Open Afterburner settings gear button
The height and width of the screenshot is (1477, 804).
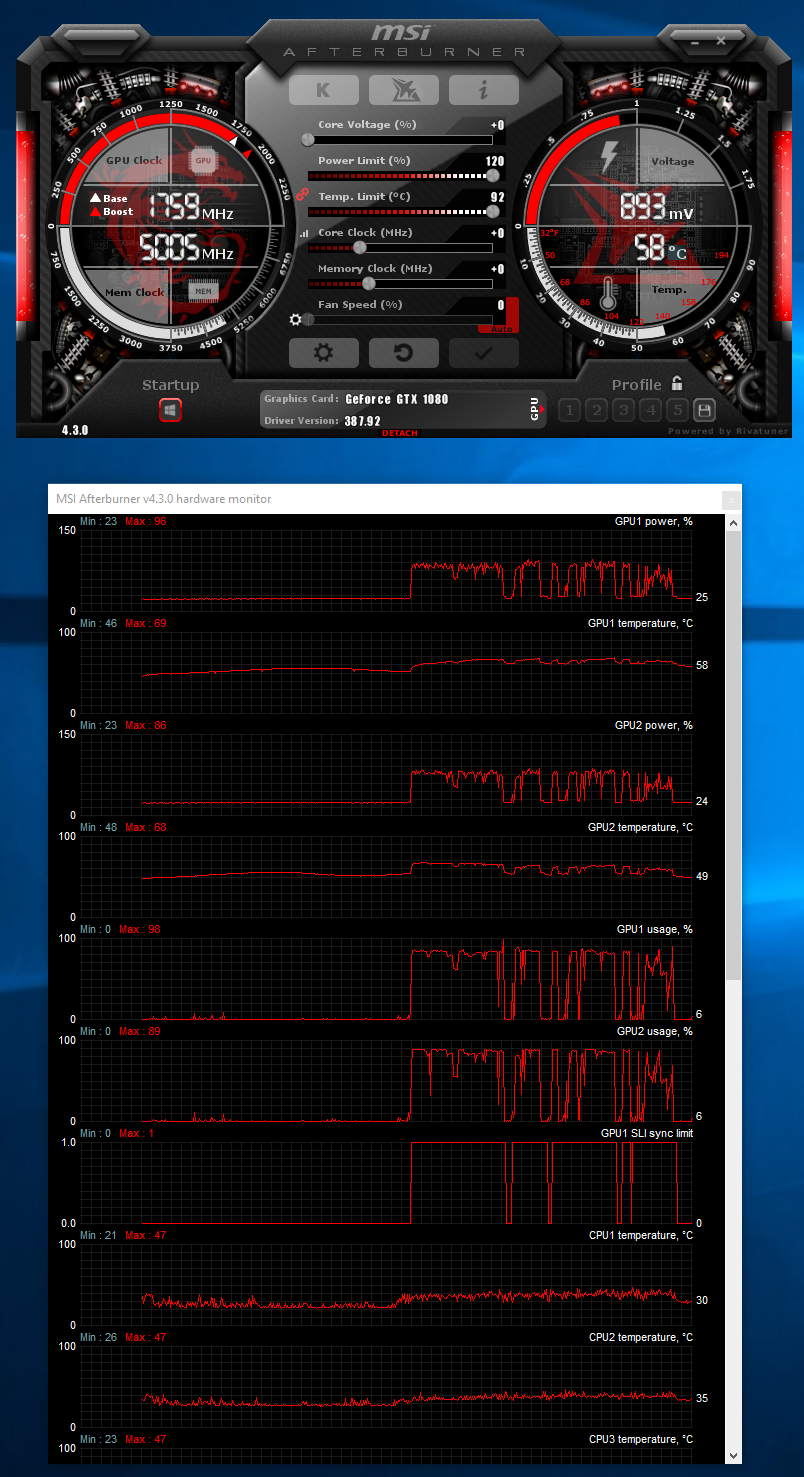pyautogui.click(x=323, y=353)
